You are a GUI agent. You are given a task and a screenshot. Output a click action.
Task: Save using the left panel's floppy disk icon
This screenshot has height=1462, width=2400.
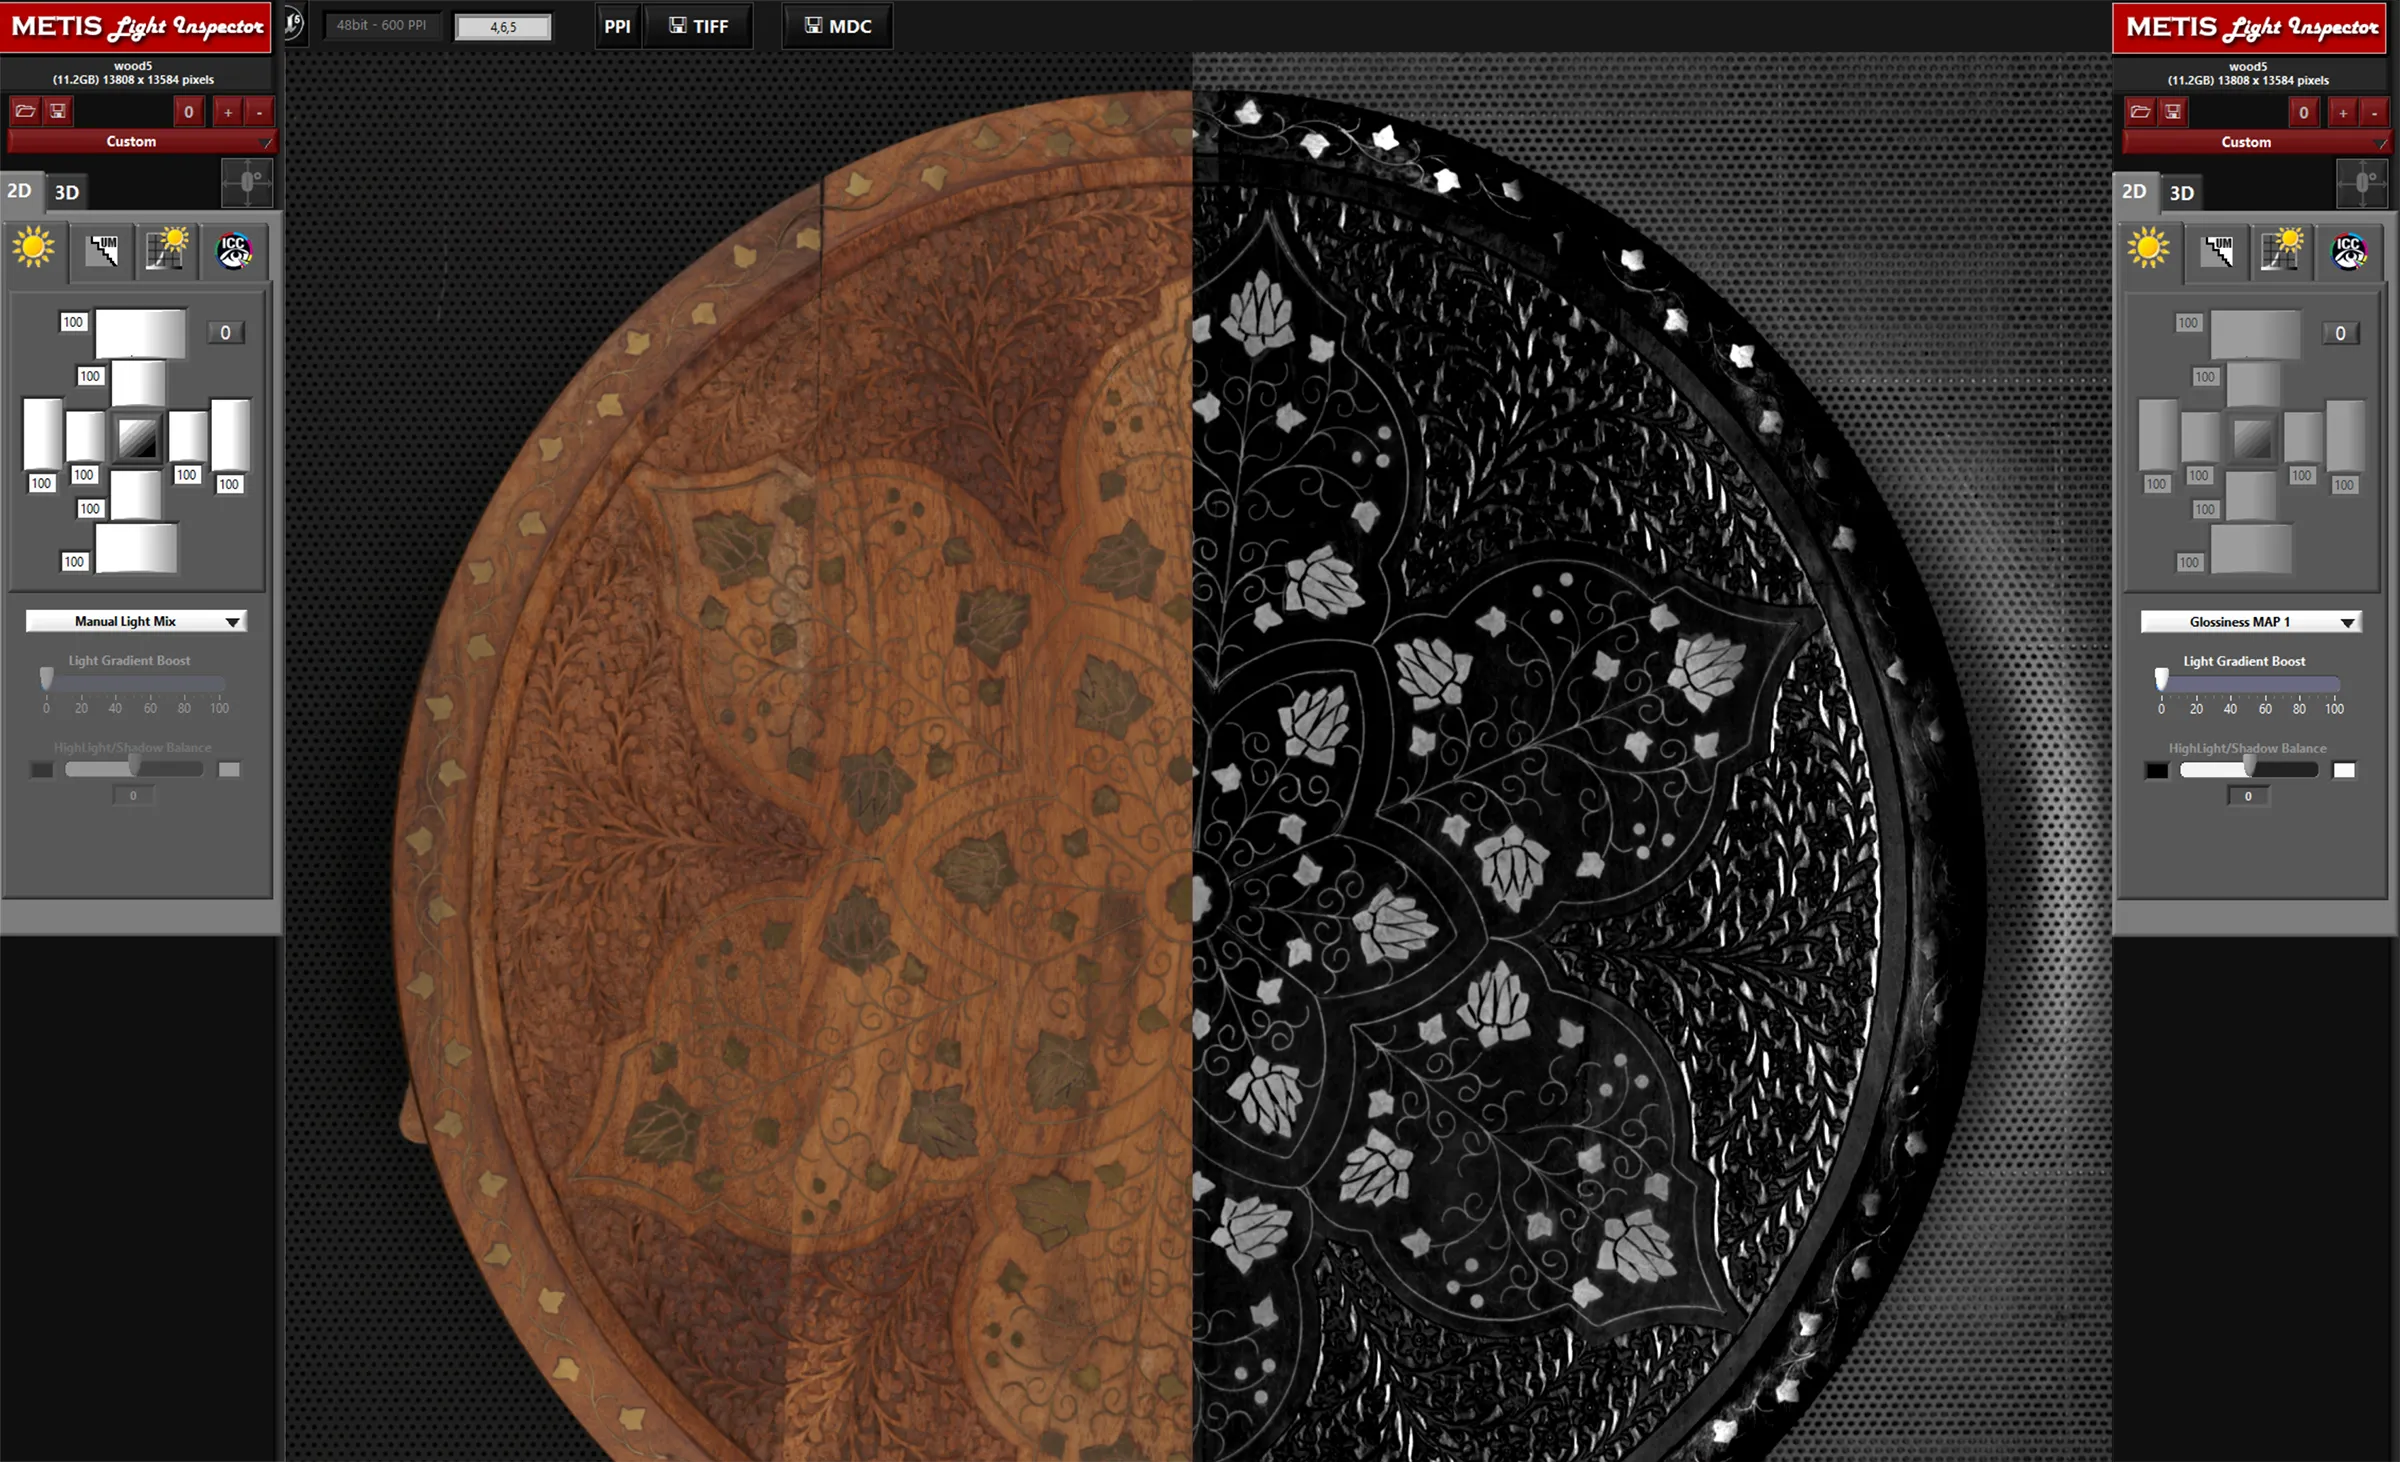pyautogui.click(x=58, y=111)
